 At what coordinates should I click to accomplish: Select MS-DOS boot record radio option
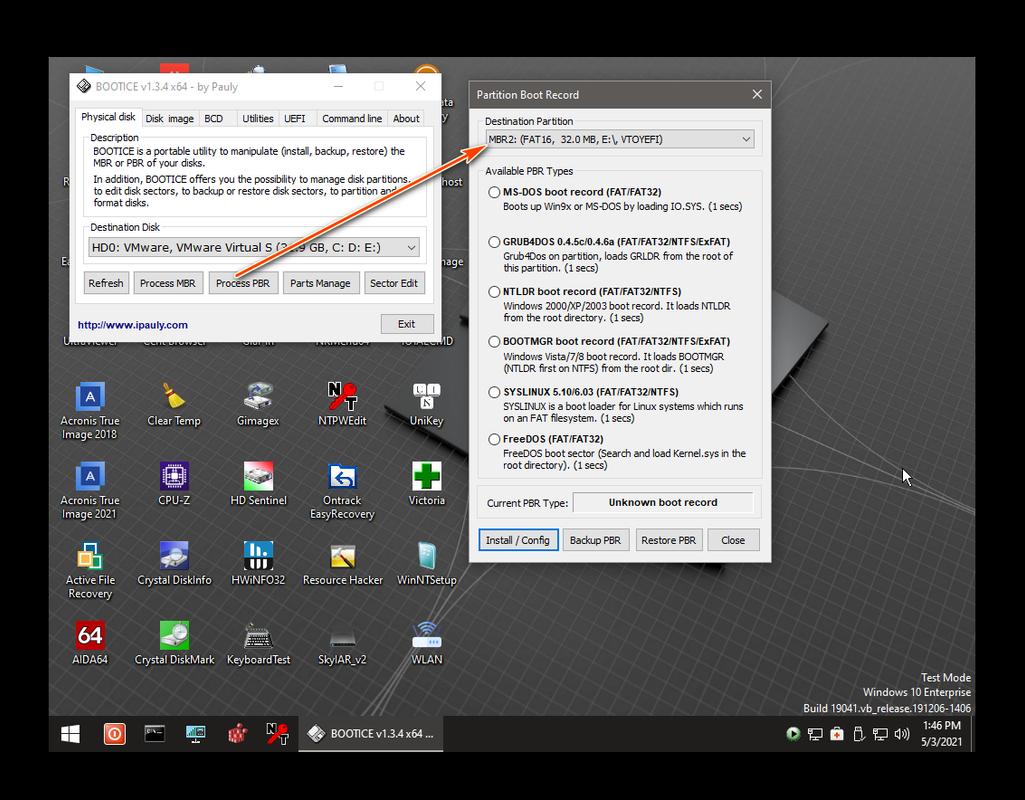tap(494, 192)
